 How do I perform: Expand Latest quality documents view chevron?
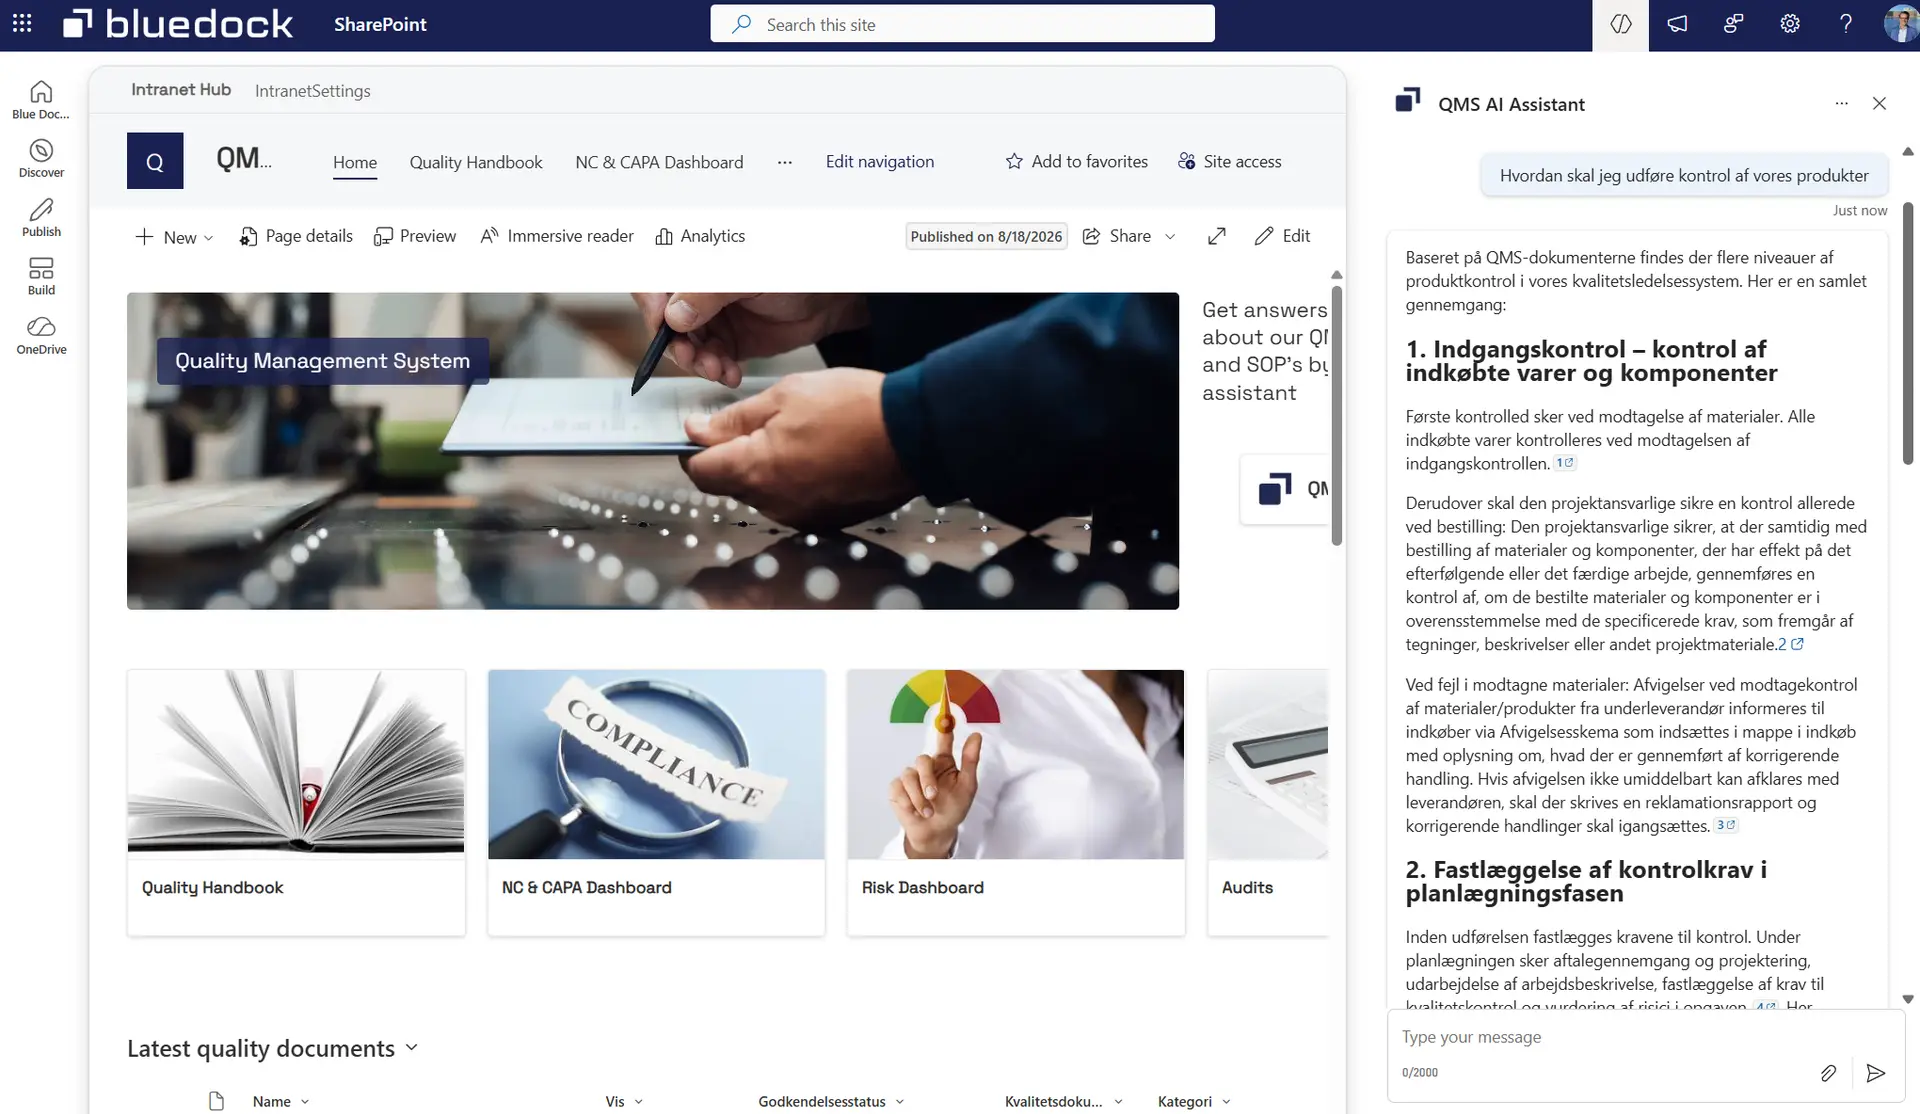pyautogui.click(x=411, y=1048)
